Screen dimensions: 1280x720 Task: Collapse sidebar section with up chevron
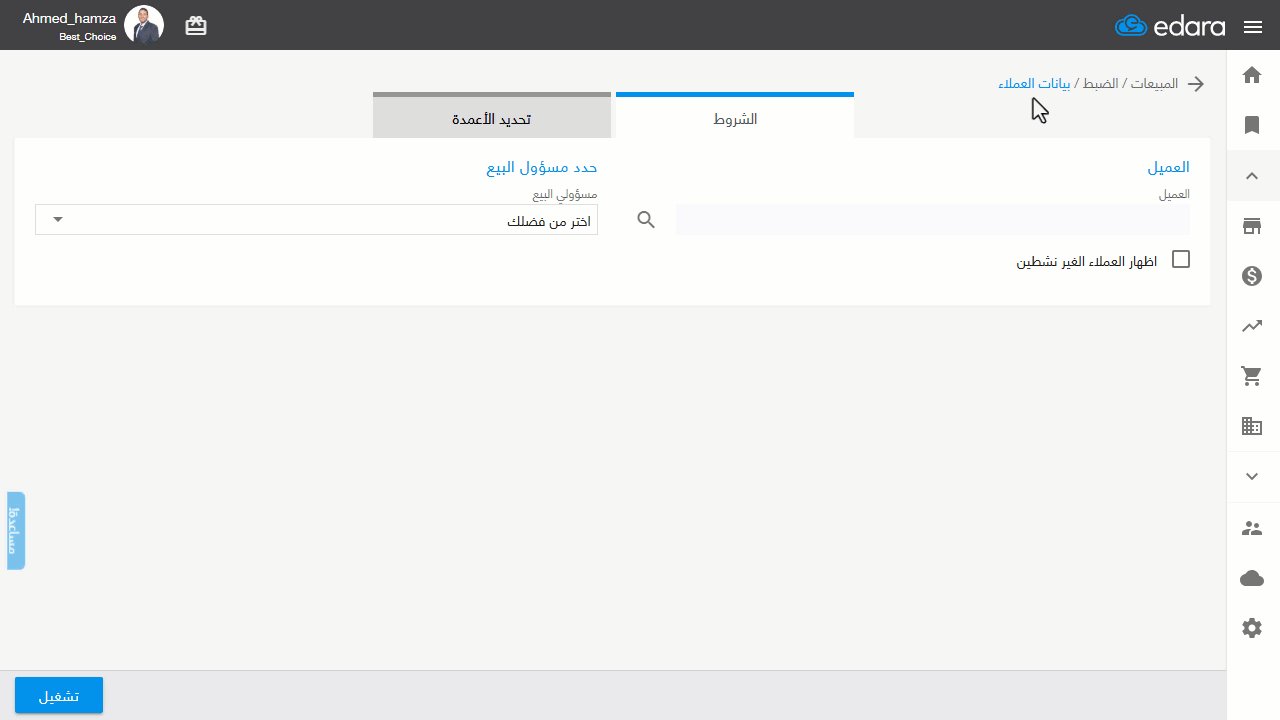(x=1252, y=176)
